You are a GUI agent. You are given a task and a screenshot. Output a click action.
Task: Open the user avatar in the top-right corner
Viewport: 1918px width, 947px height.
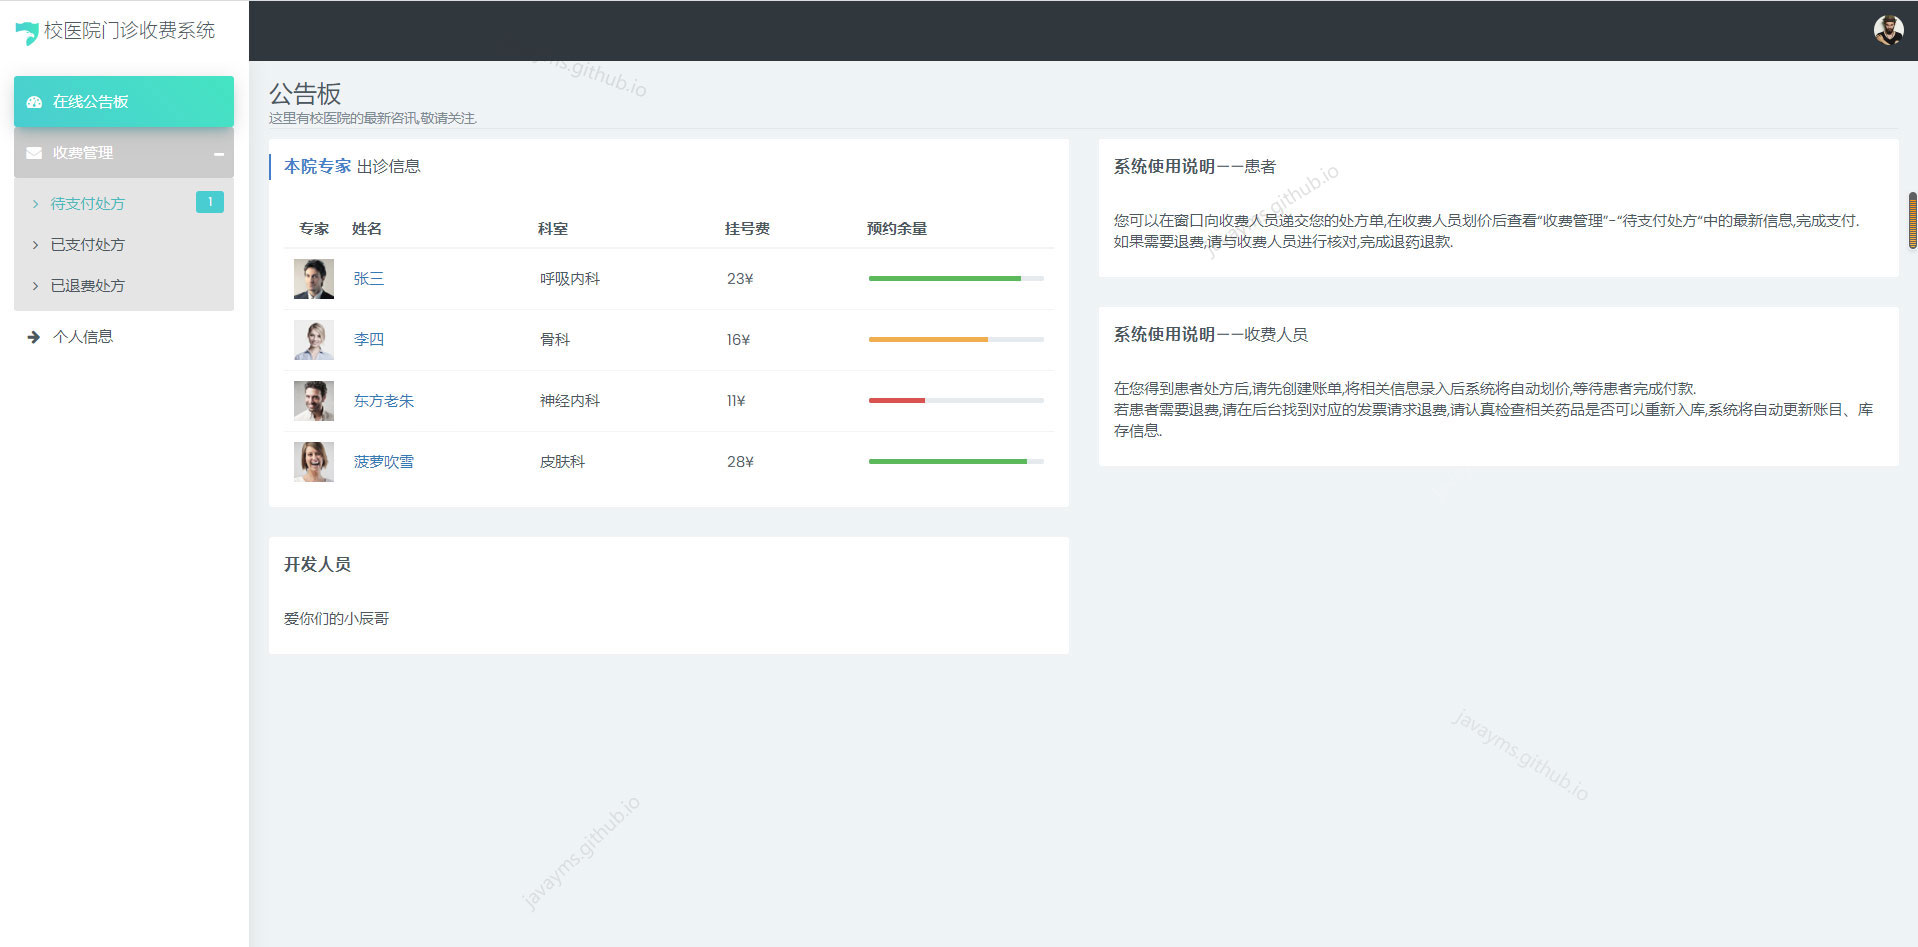pyautogui.click(x=1888, y=30)
